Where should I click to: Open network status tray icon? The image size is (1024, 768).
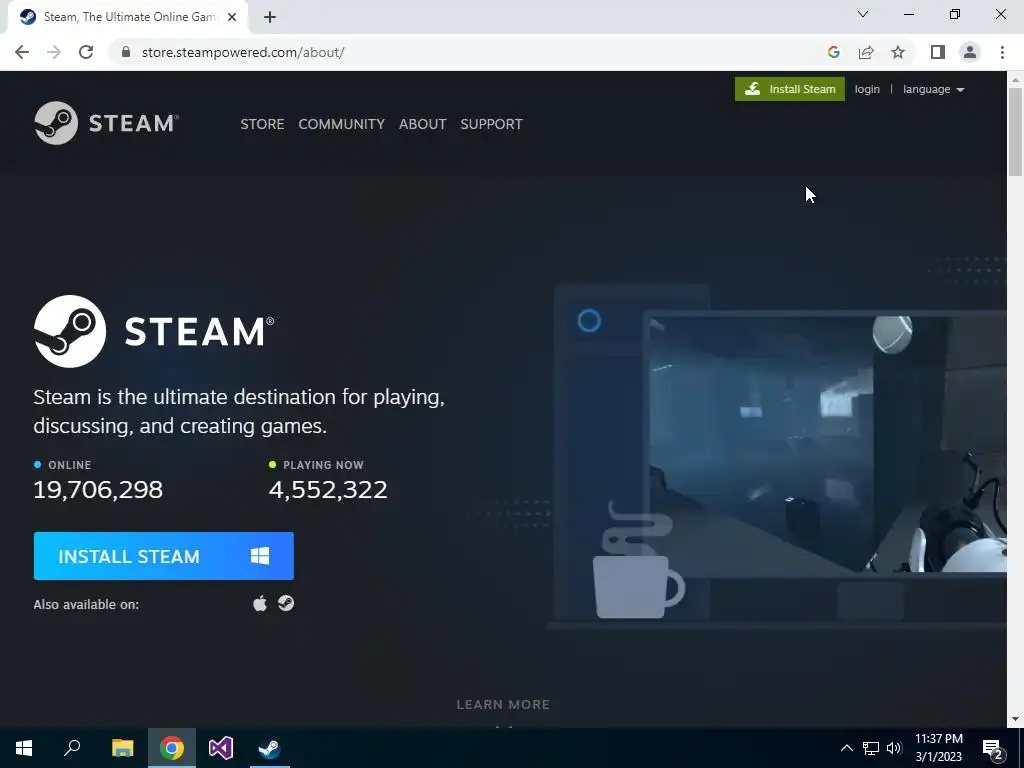click(x=871, y=748)
